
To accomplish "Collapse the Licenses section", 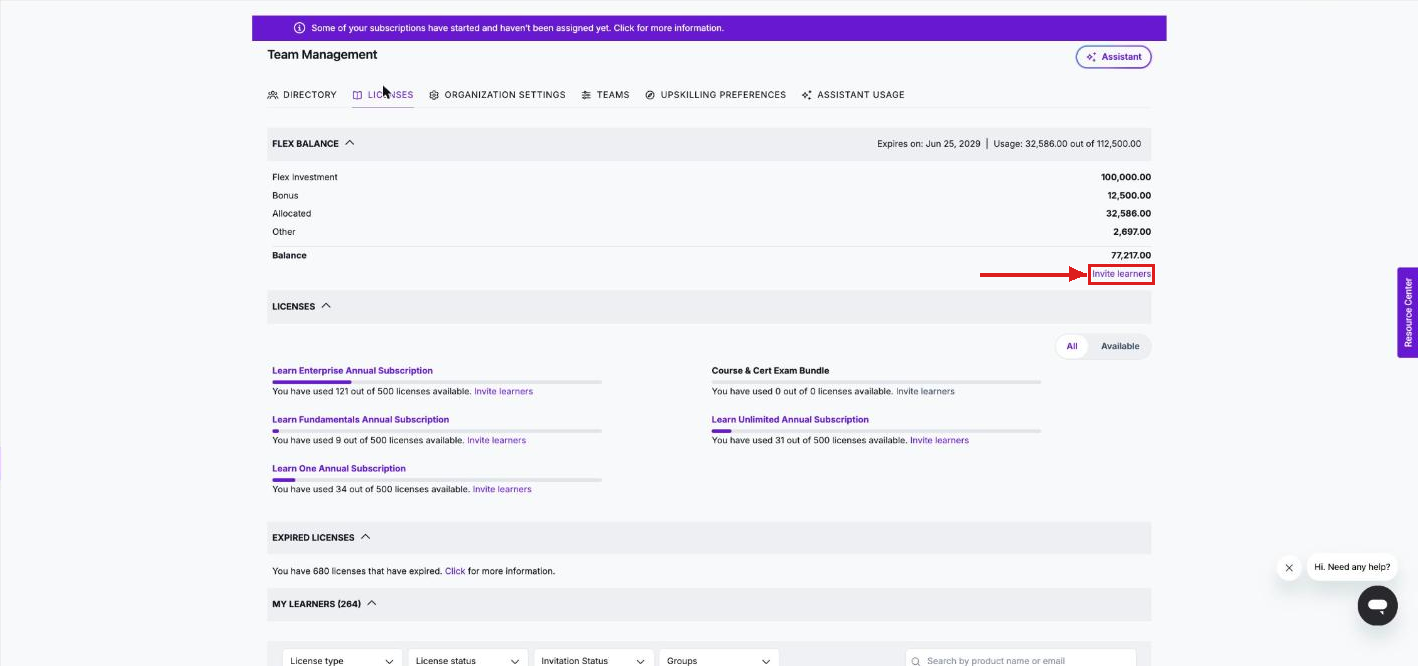I will click(x=326, y=306).
